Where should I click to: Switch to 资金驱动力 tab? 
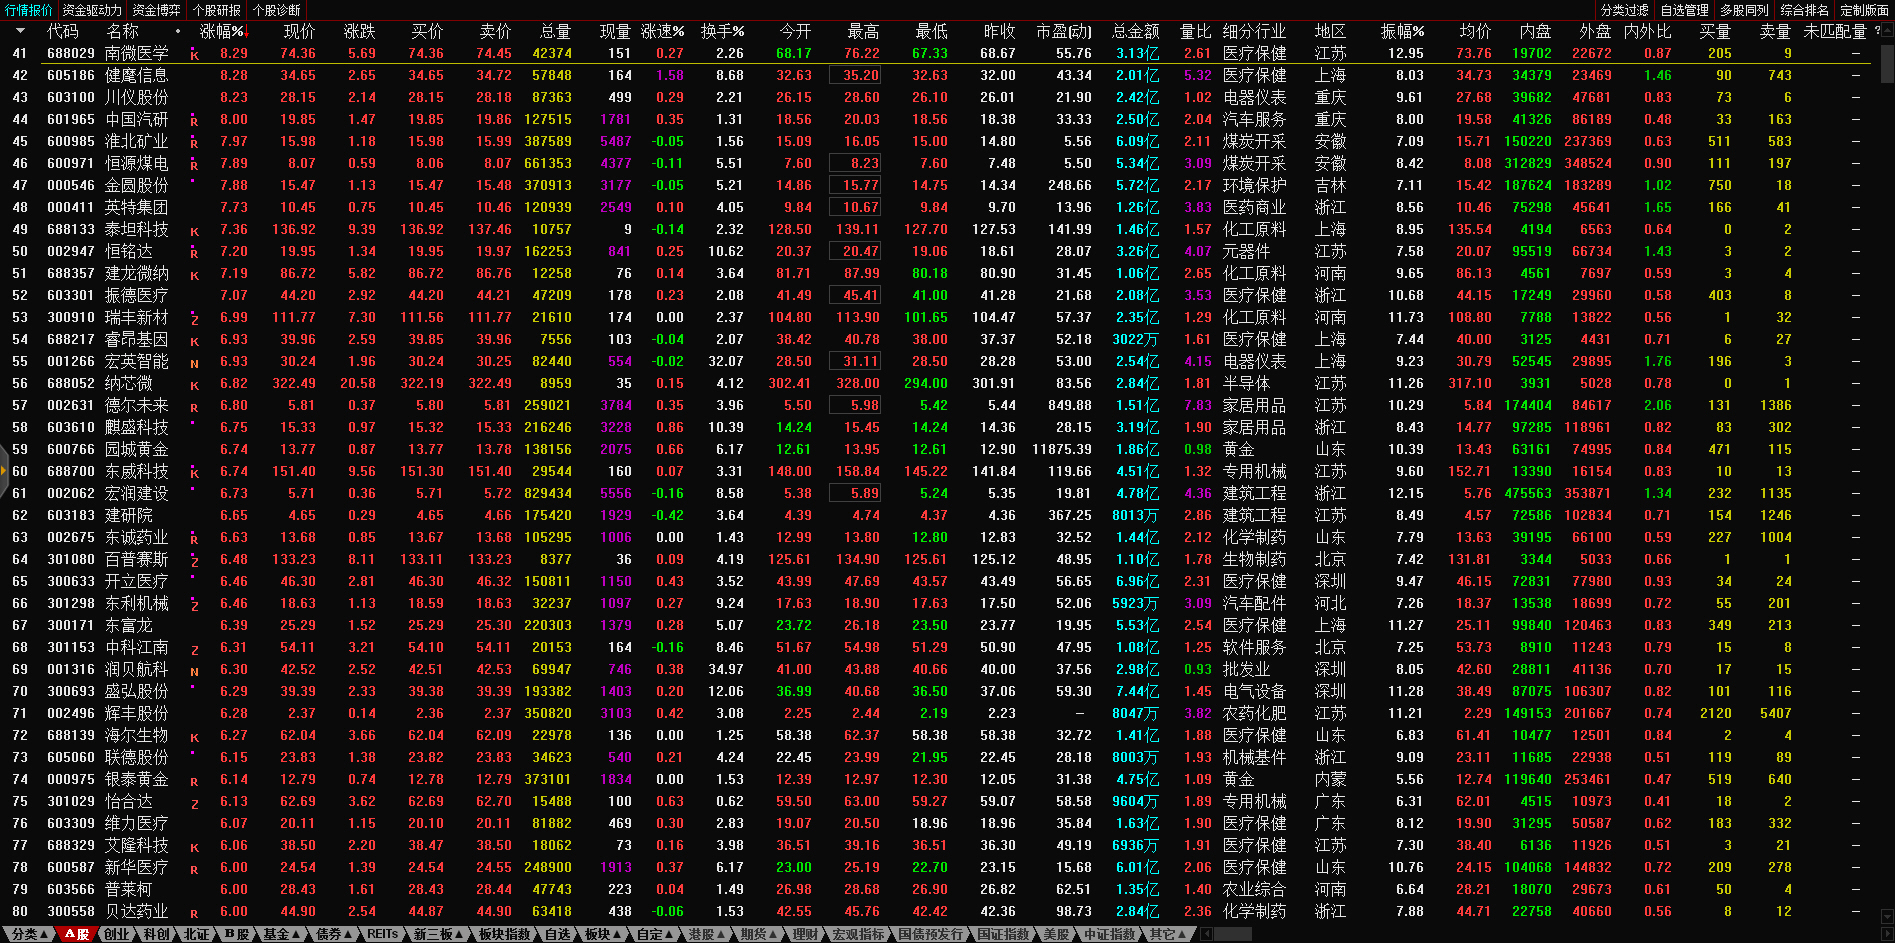(92, 10)
